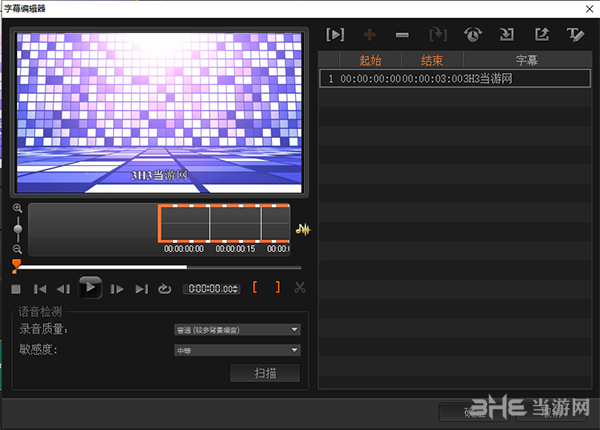Export the subtitle file
The height and width of the screenshot is (430, 600).
[542, 34]
